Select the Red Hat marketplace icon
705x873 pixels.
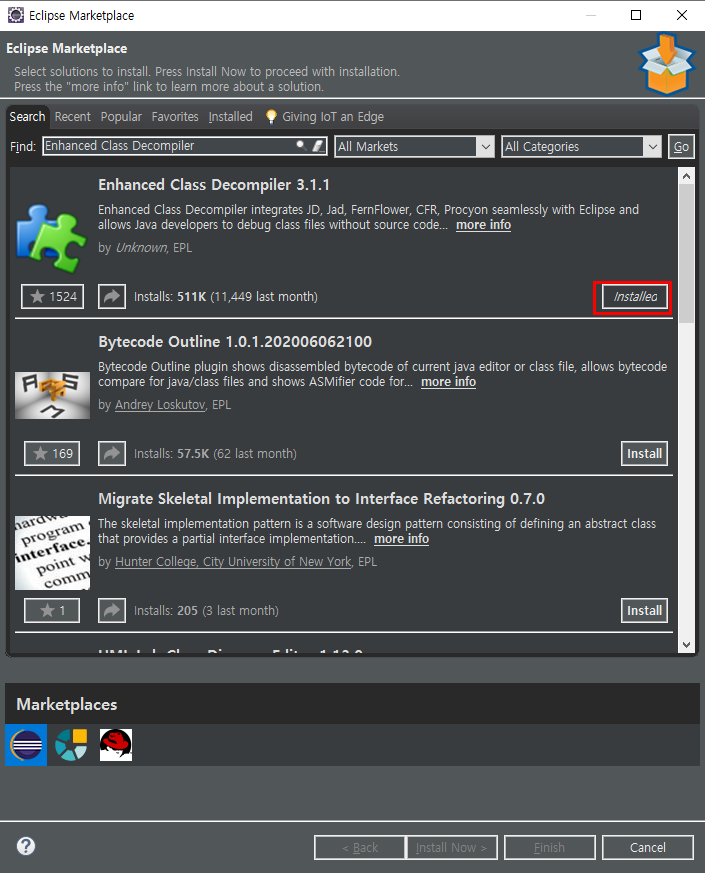click(116, 745)
